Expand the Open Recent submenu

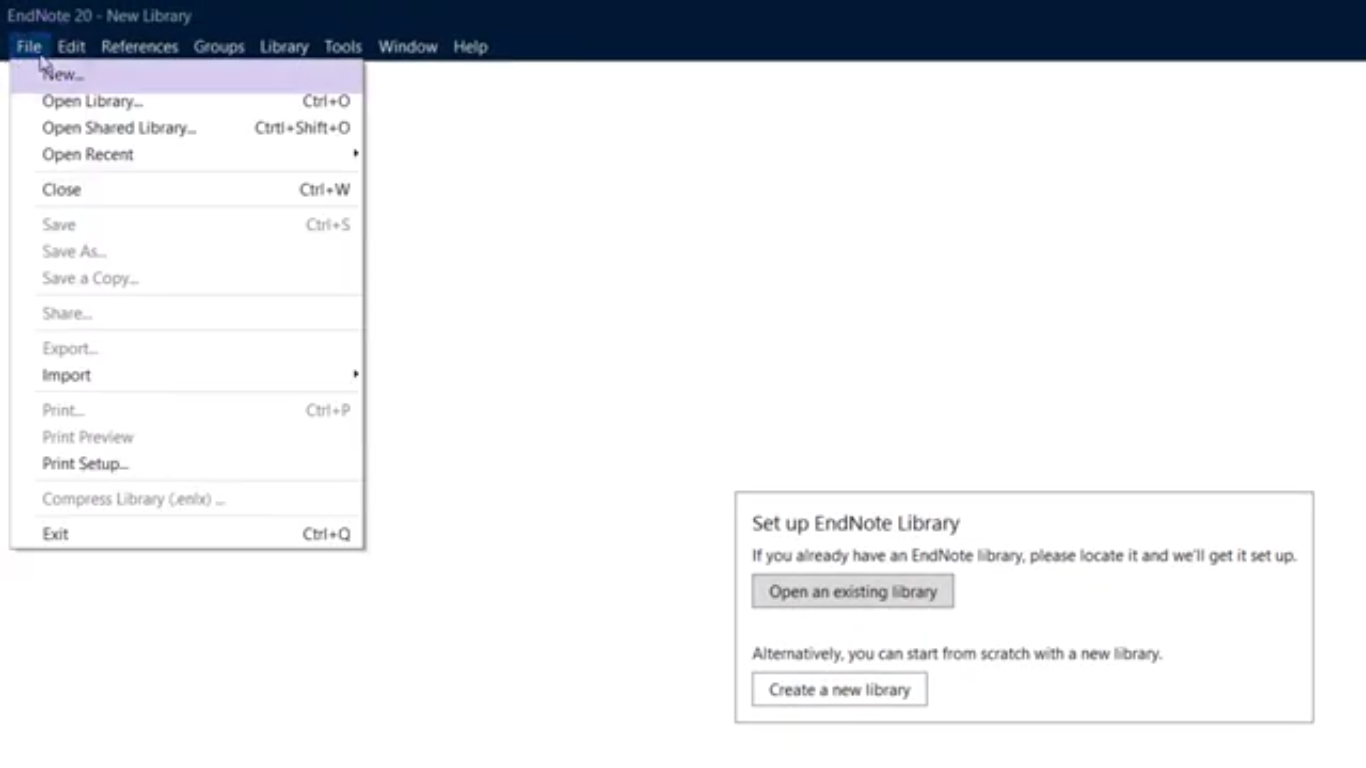point(187,155)
